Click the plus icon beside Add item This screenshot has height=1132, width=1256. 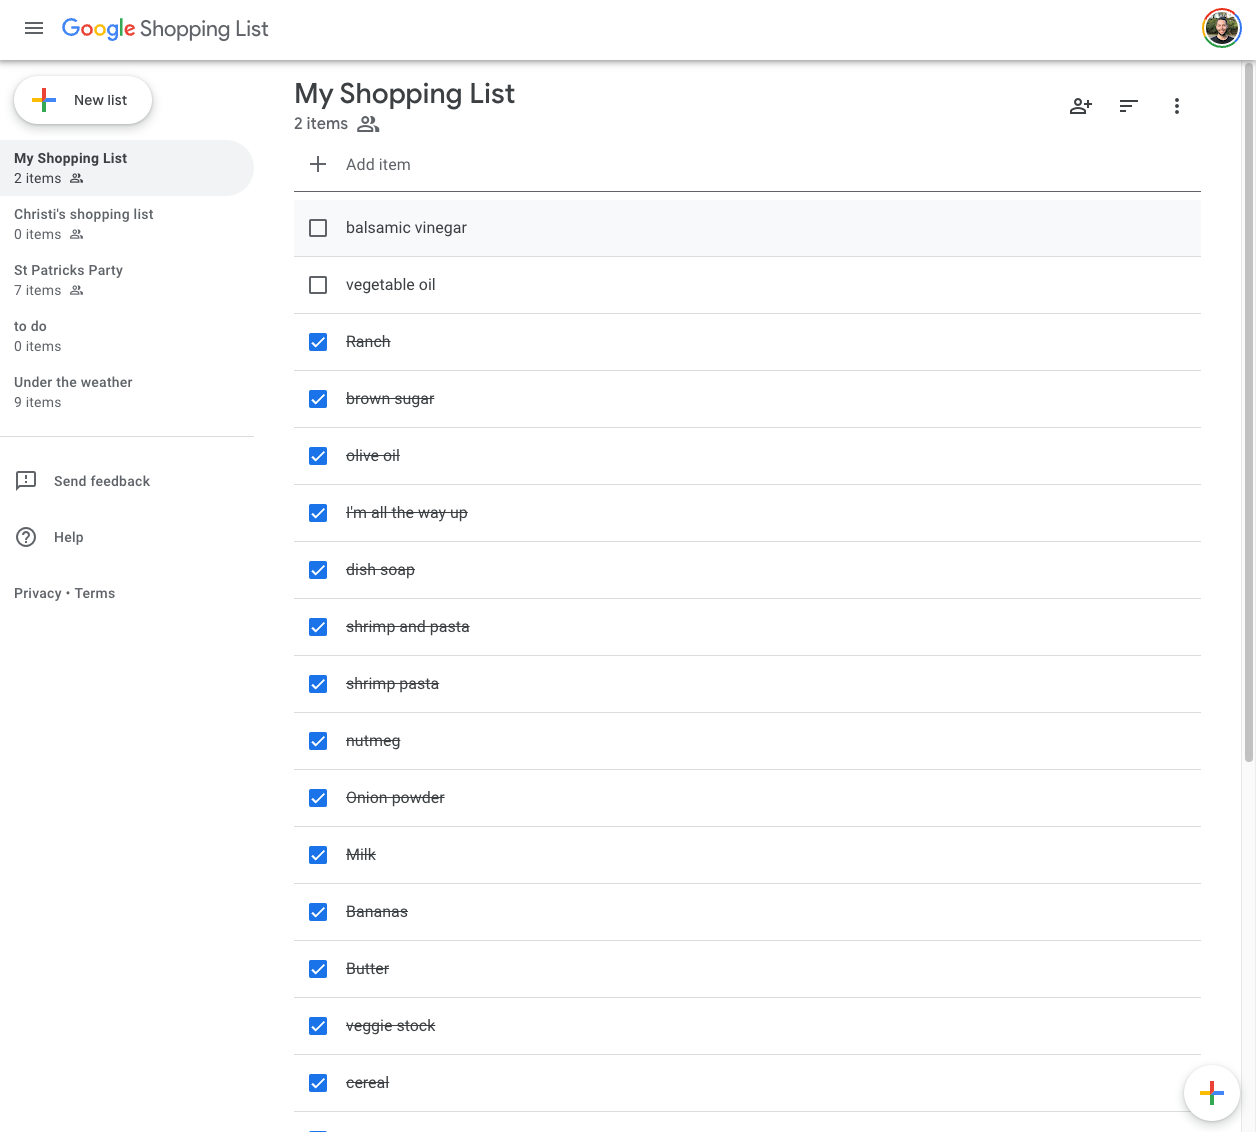tap(318, 164)
